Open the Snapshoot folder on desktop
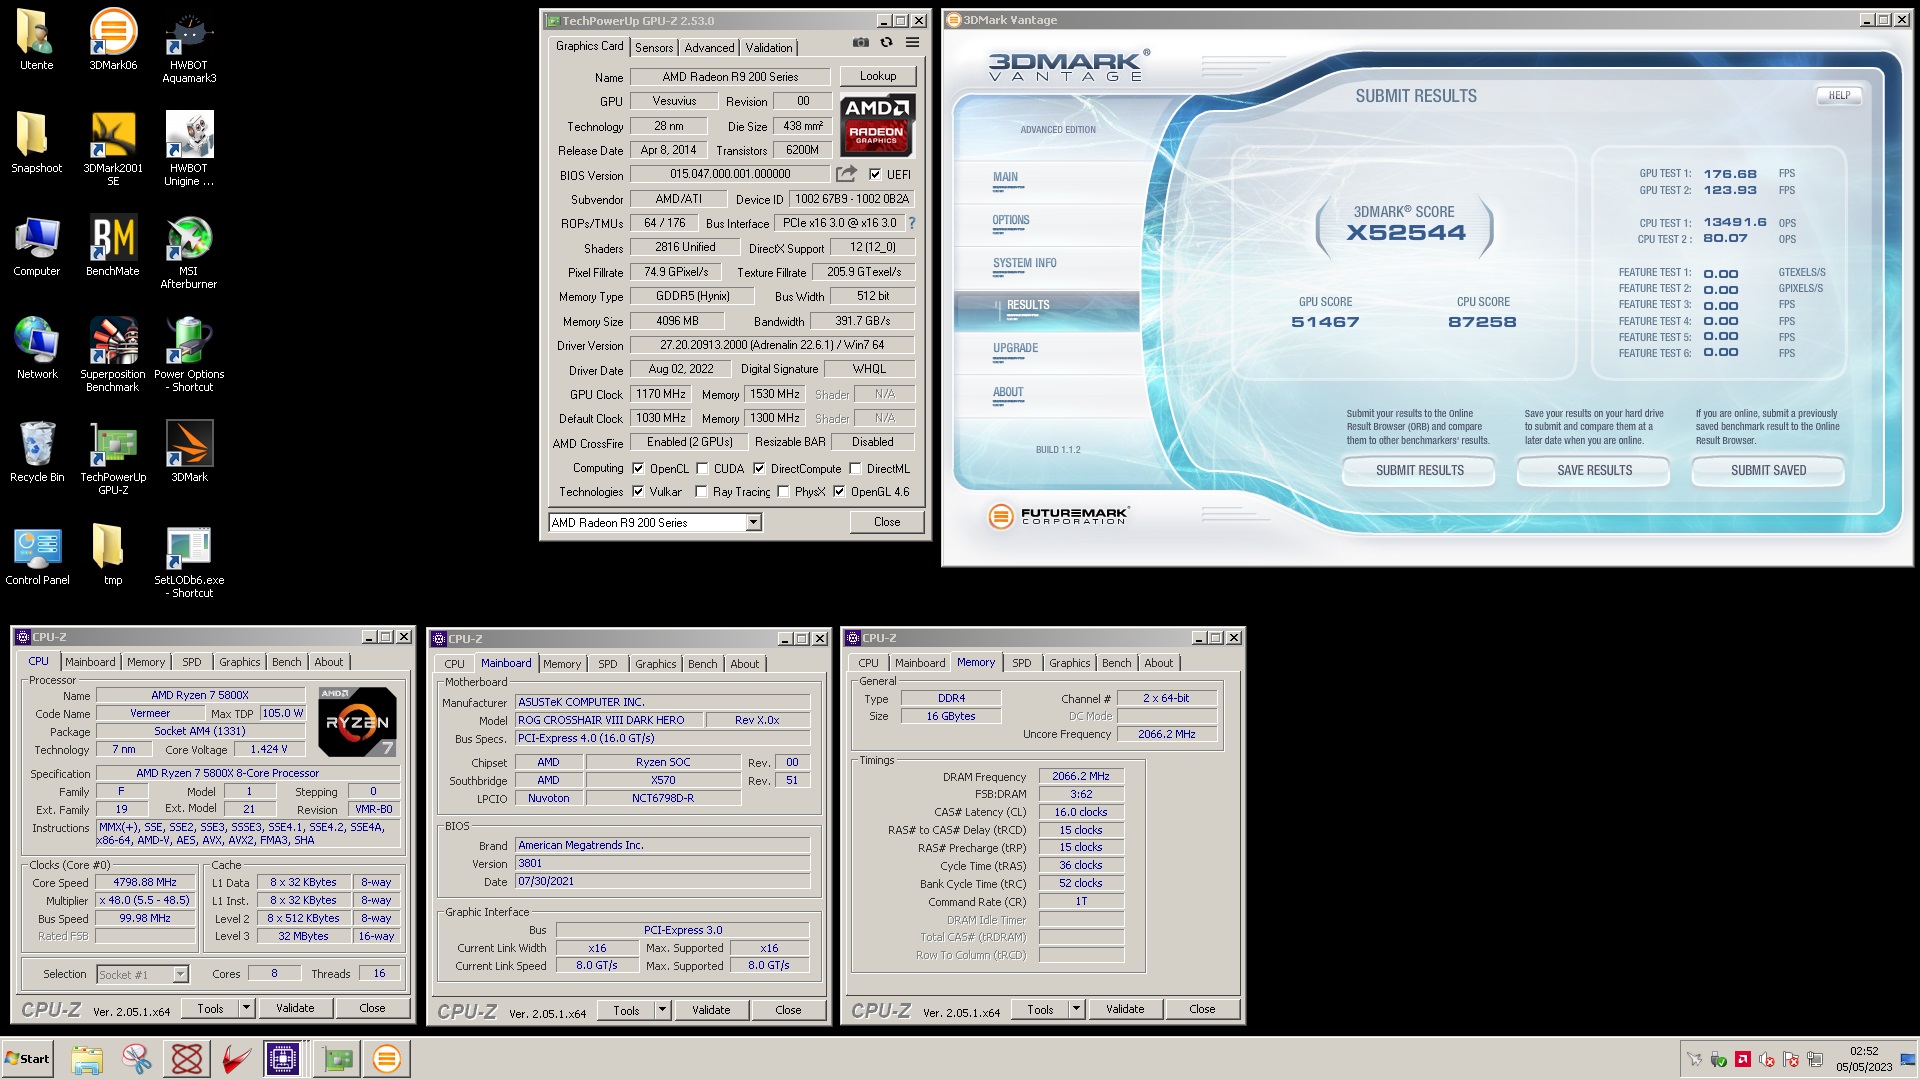 click(37, 142)
